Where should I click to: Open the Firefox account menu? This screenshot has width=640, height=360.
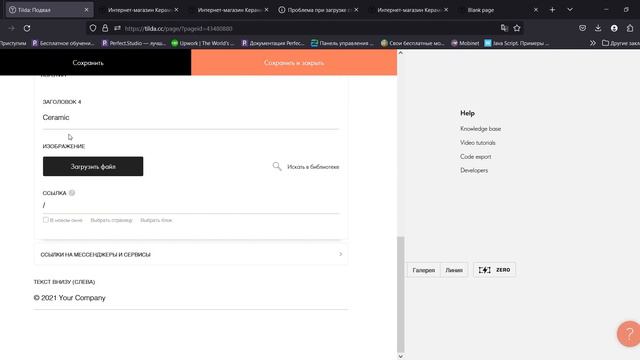pos(614,28)
